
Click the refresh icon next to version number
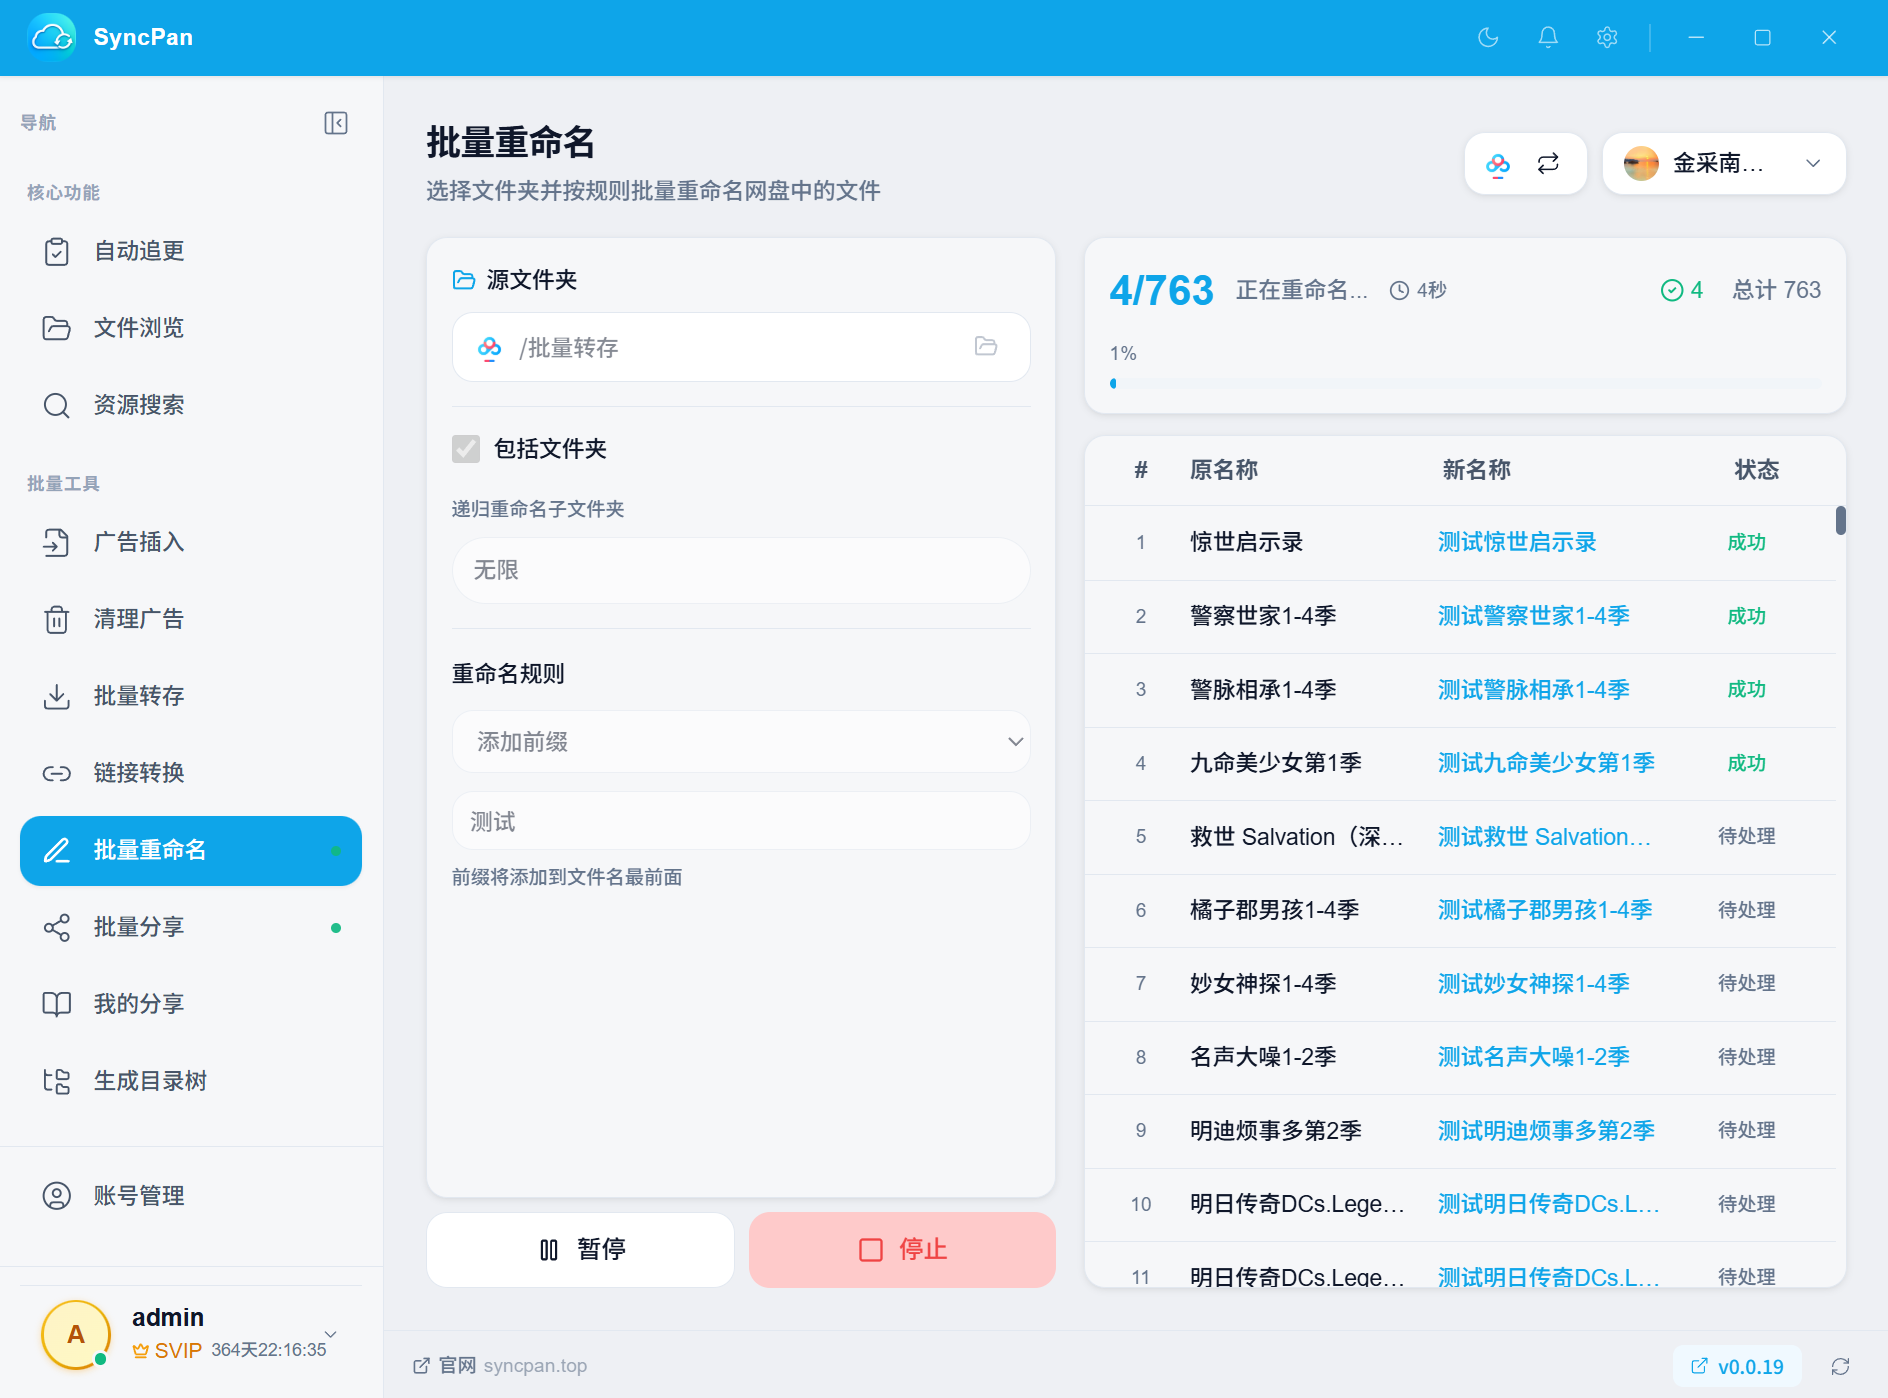[1840, 1366]
